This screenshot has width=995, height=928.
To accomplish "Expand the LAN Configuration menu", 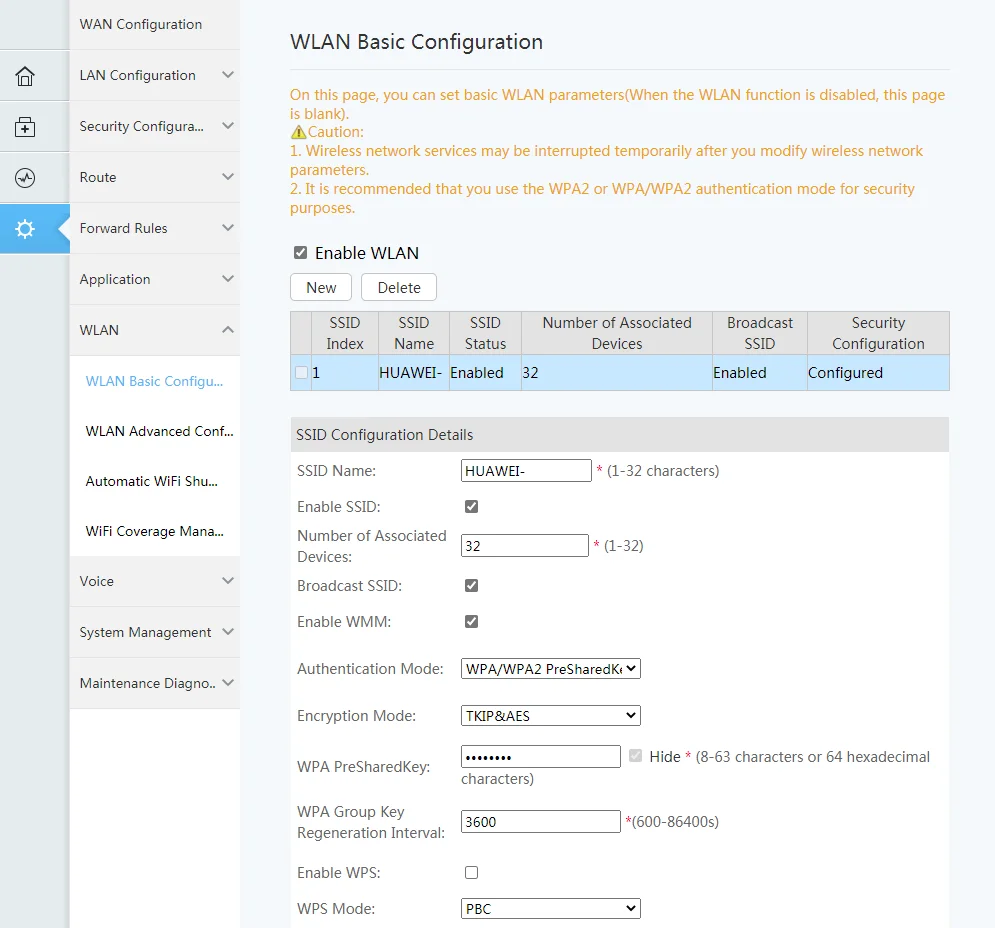I will (x=154, y=75).
